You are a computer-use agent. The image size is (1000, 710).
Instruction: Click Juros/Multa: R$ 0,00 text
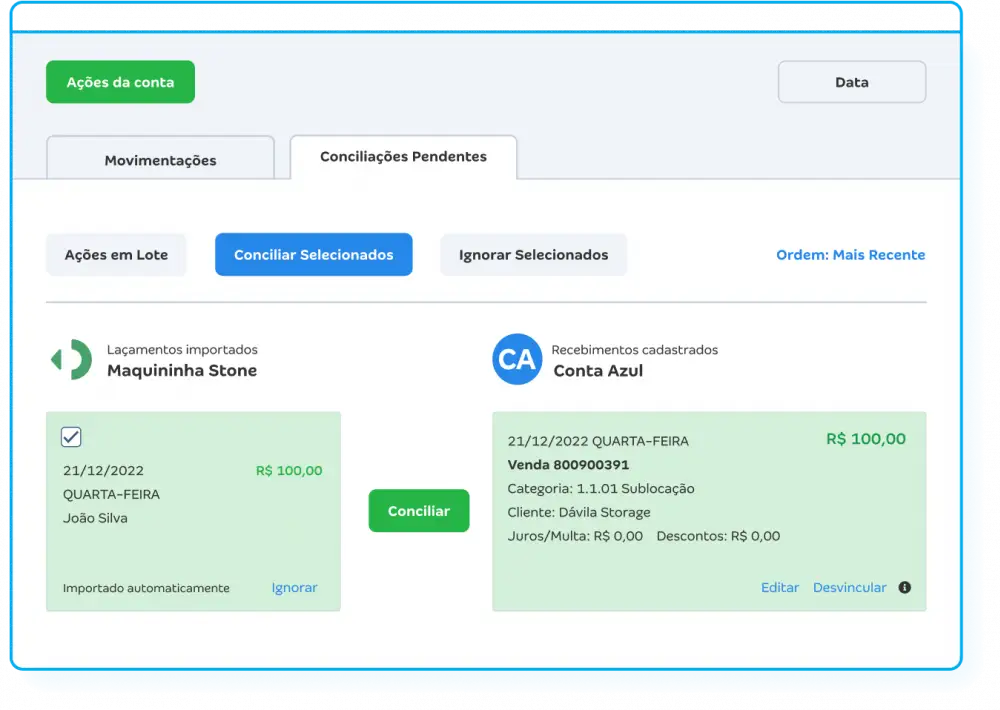pos(575,536)
